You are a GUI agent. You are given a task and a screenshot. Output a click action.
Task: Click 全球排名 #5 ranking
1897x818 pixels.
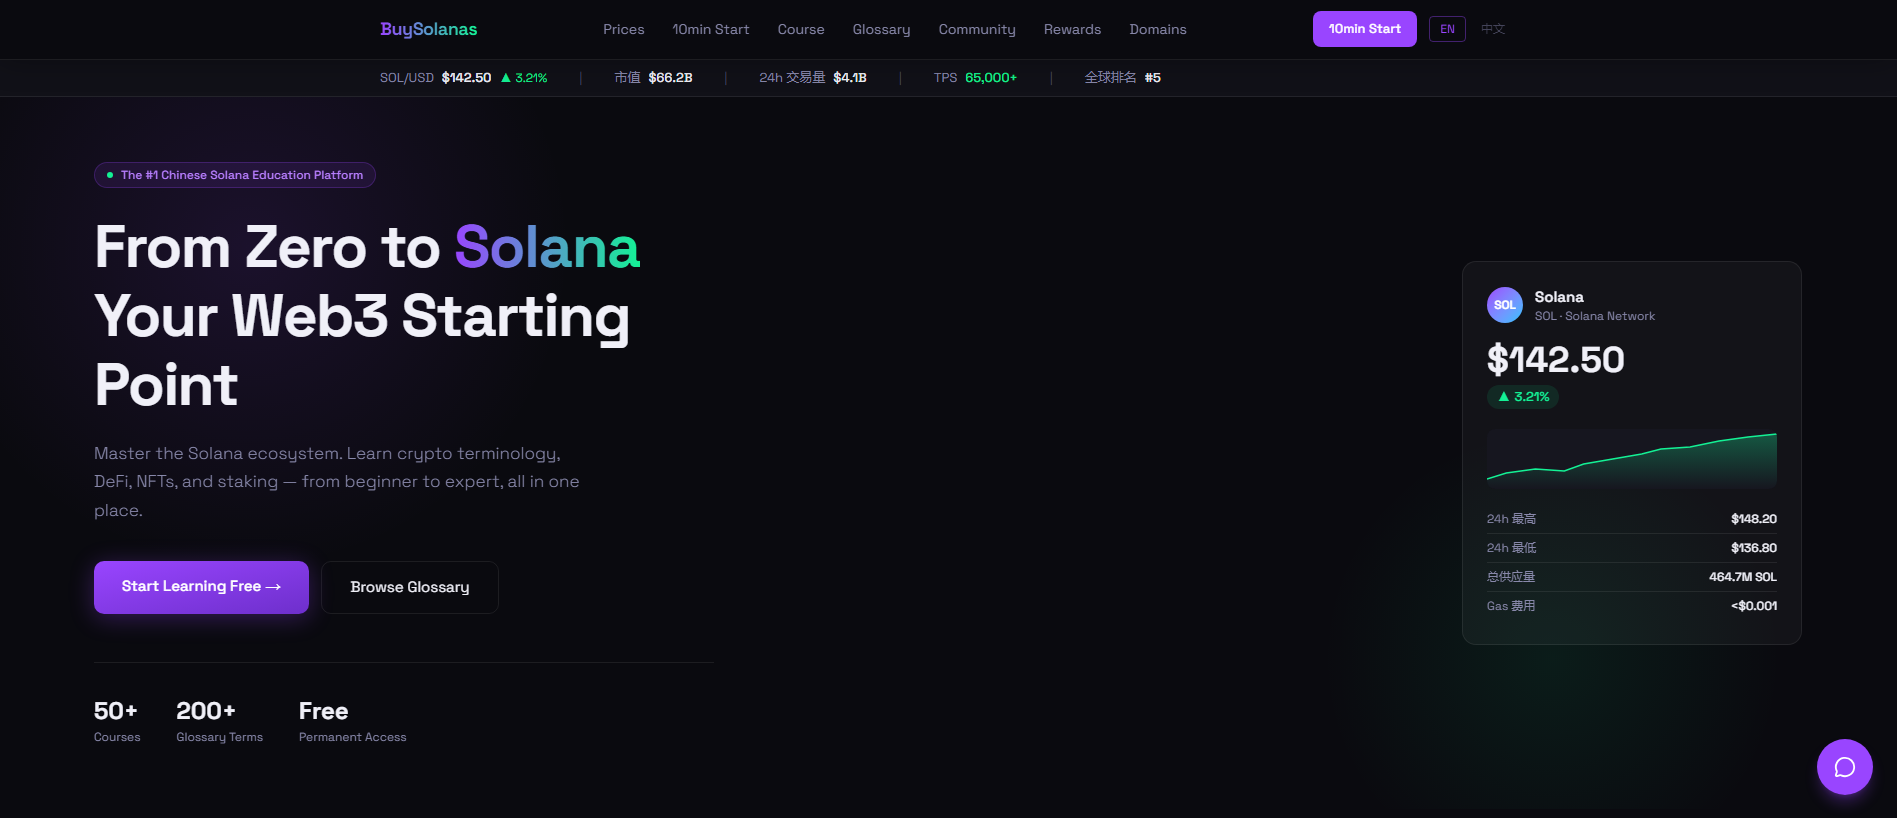coord(1123,78)
